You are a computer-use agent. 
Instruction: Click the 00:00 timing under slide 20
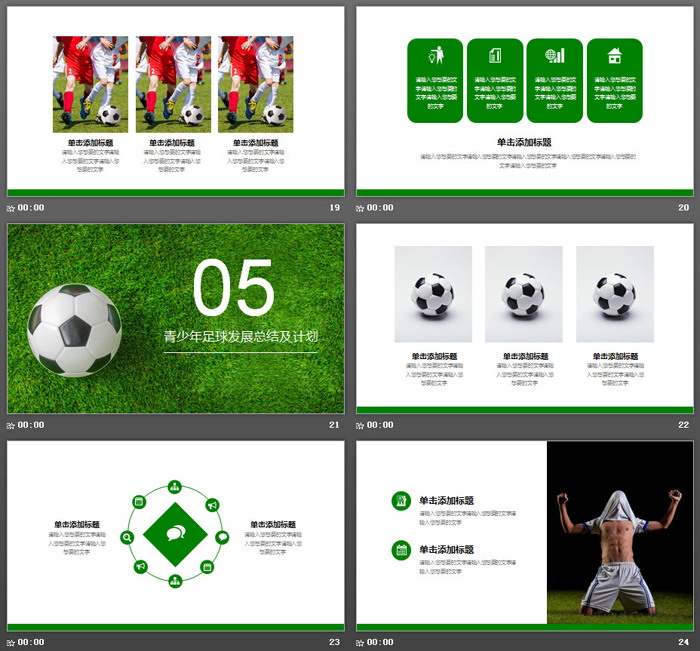pos(380,208)
